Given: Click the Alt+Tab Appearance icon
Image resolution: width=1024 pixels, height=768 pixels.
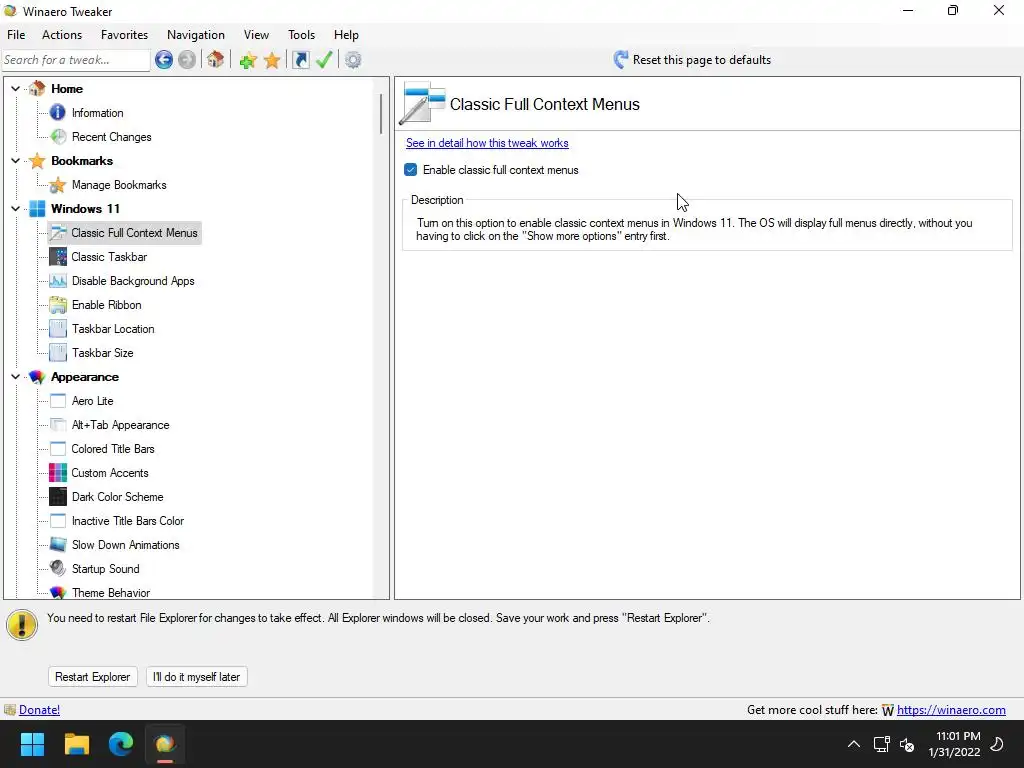Looking at the screenshot, I should click(x=57, y=424).
